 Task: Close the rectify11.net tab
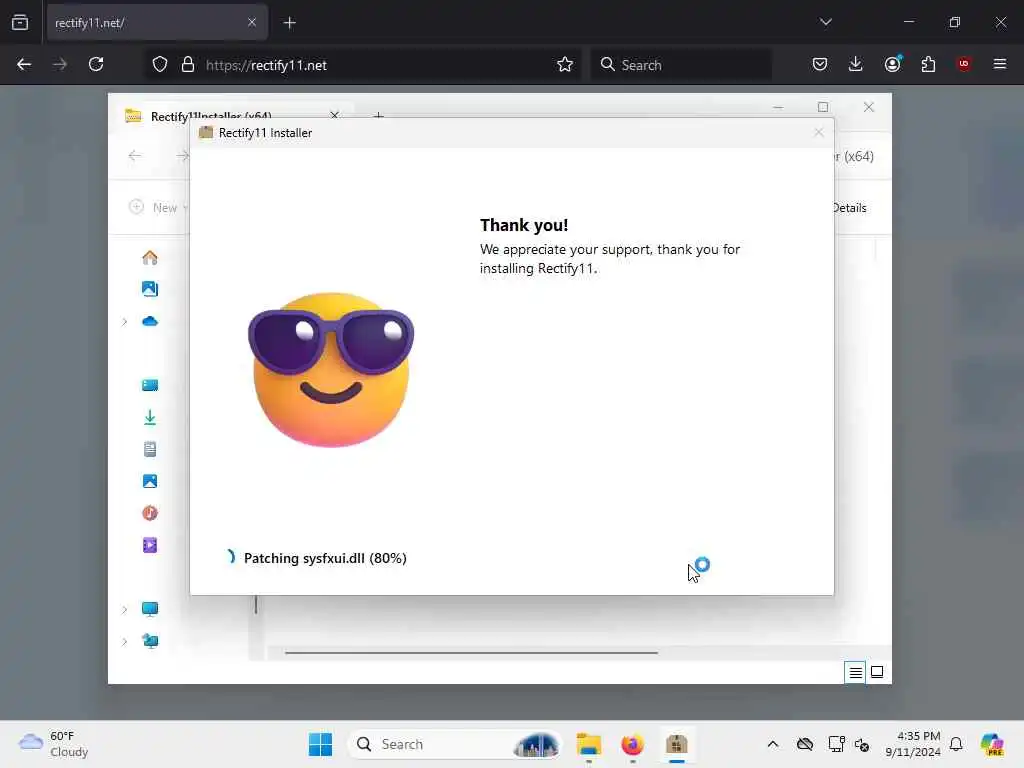point(251,22)
